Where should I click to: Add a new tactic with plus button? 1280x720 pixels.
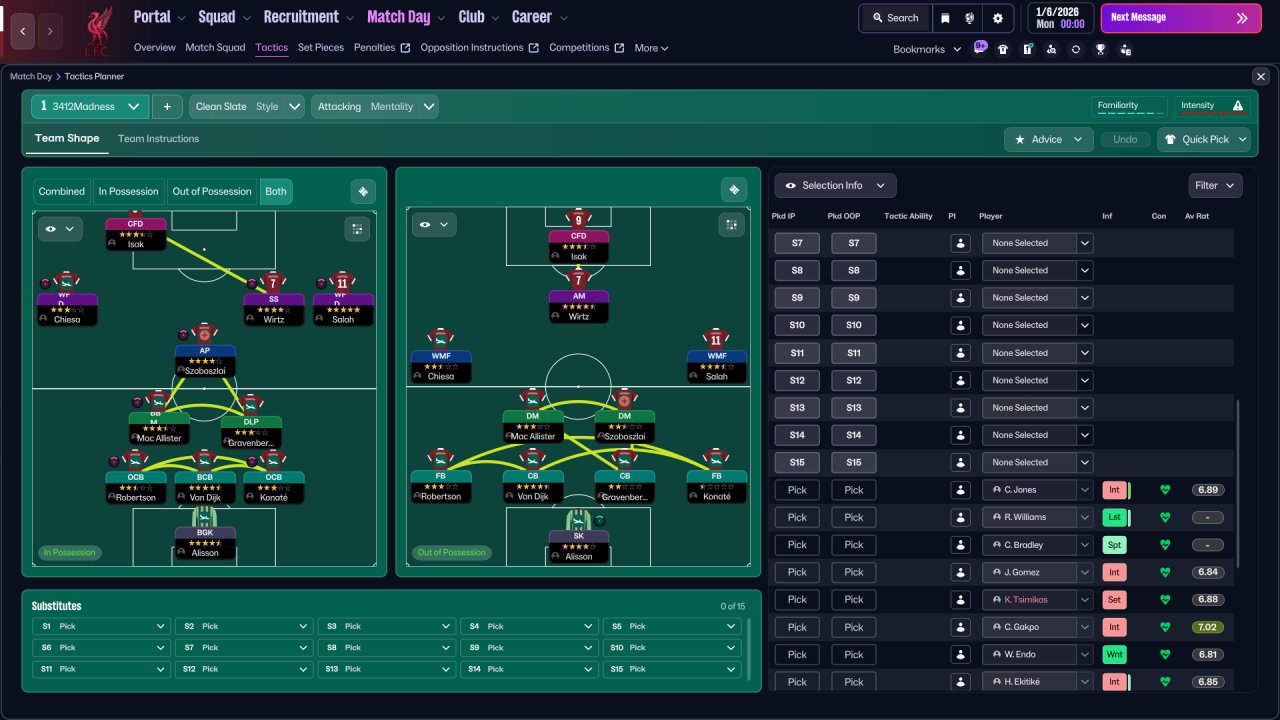[x=167, y=107]
